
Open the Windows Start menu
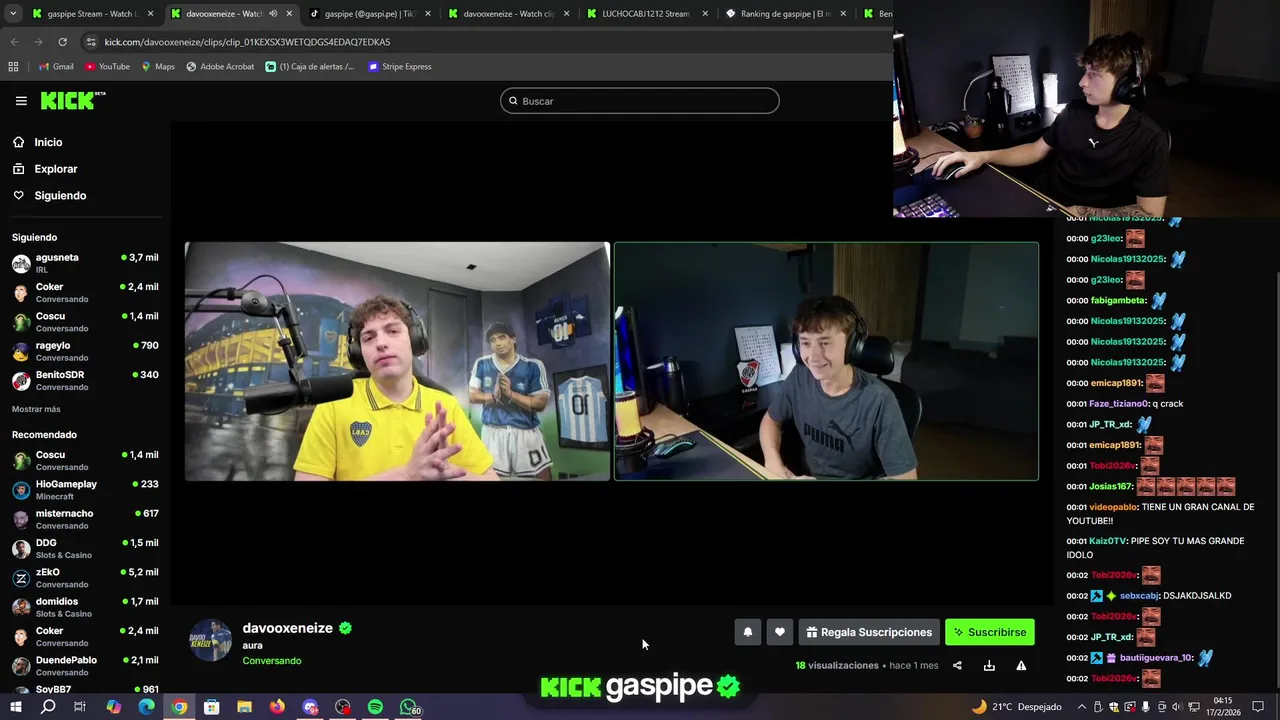[15, 707]
